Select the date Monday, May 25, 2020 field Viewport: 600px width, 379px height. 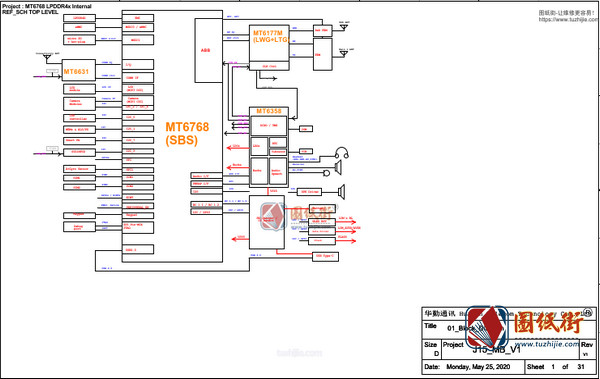click(478, 367)
